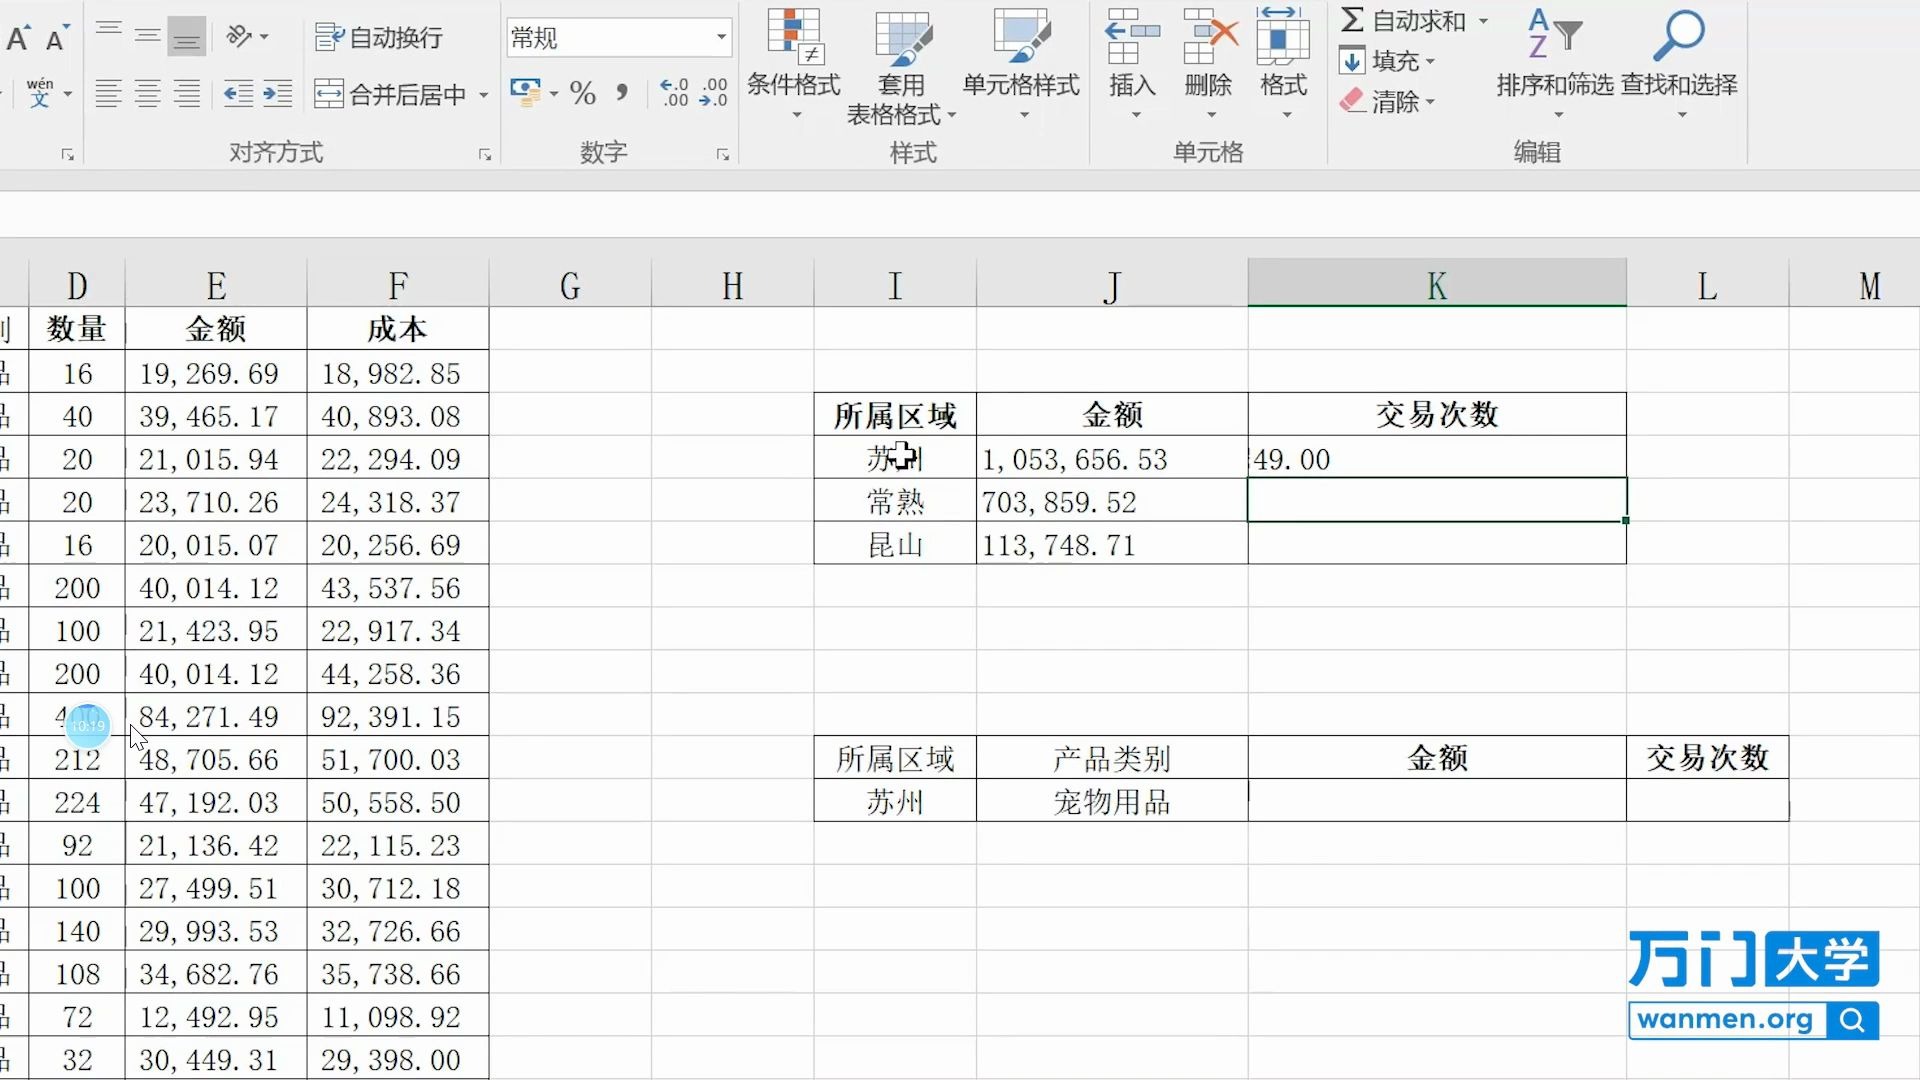Screen dimensions: 1920x1080
Task: Increase decimal places button
Action: [675, 93]
